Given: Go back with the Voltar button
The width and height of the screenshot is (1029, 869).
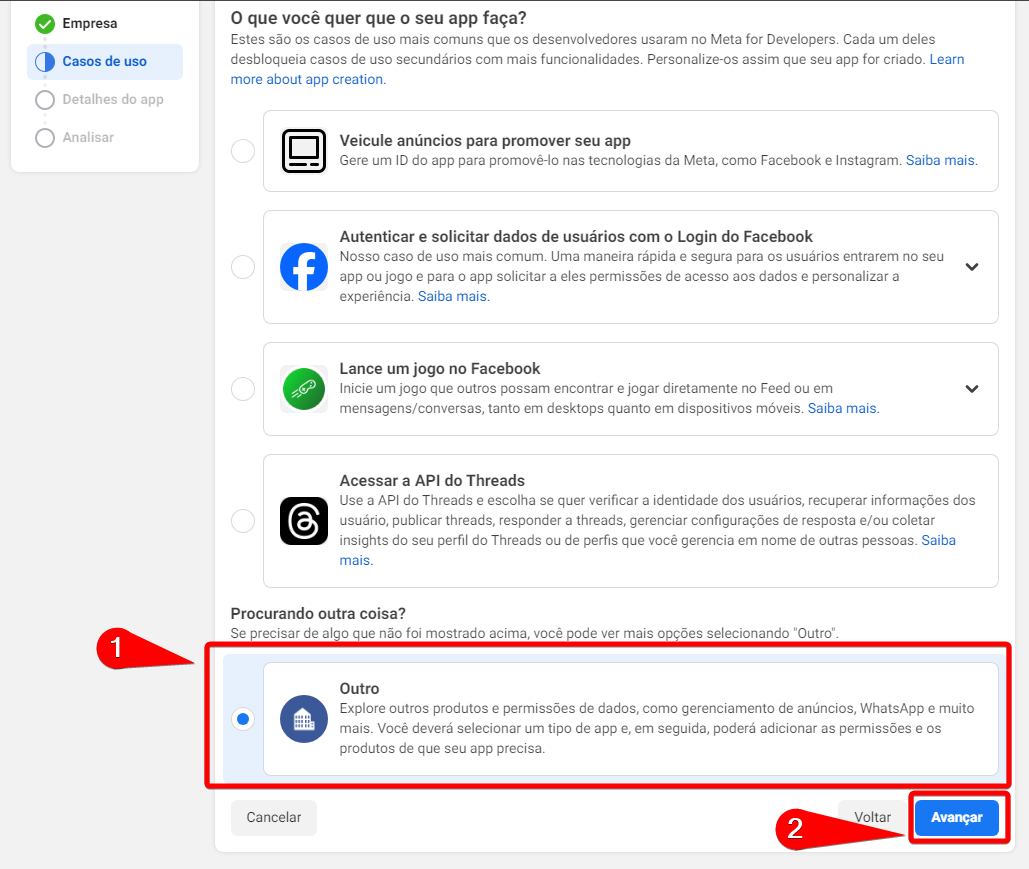Looking at the screenshot, I should click(x=872, y=817).
